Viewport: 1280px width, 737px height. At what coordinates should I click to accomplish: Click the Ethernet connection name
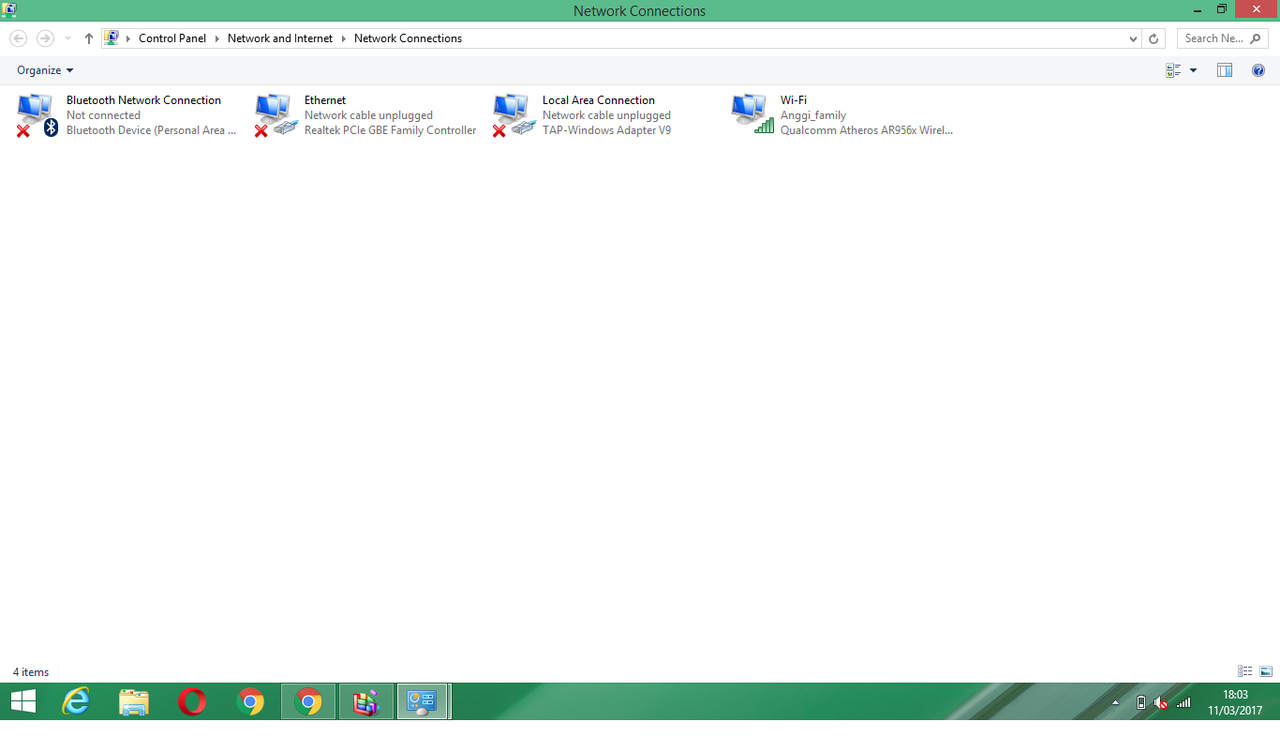pyautogui.click(x=325, y=100)
